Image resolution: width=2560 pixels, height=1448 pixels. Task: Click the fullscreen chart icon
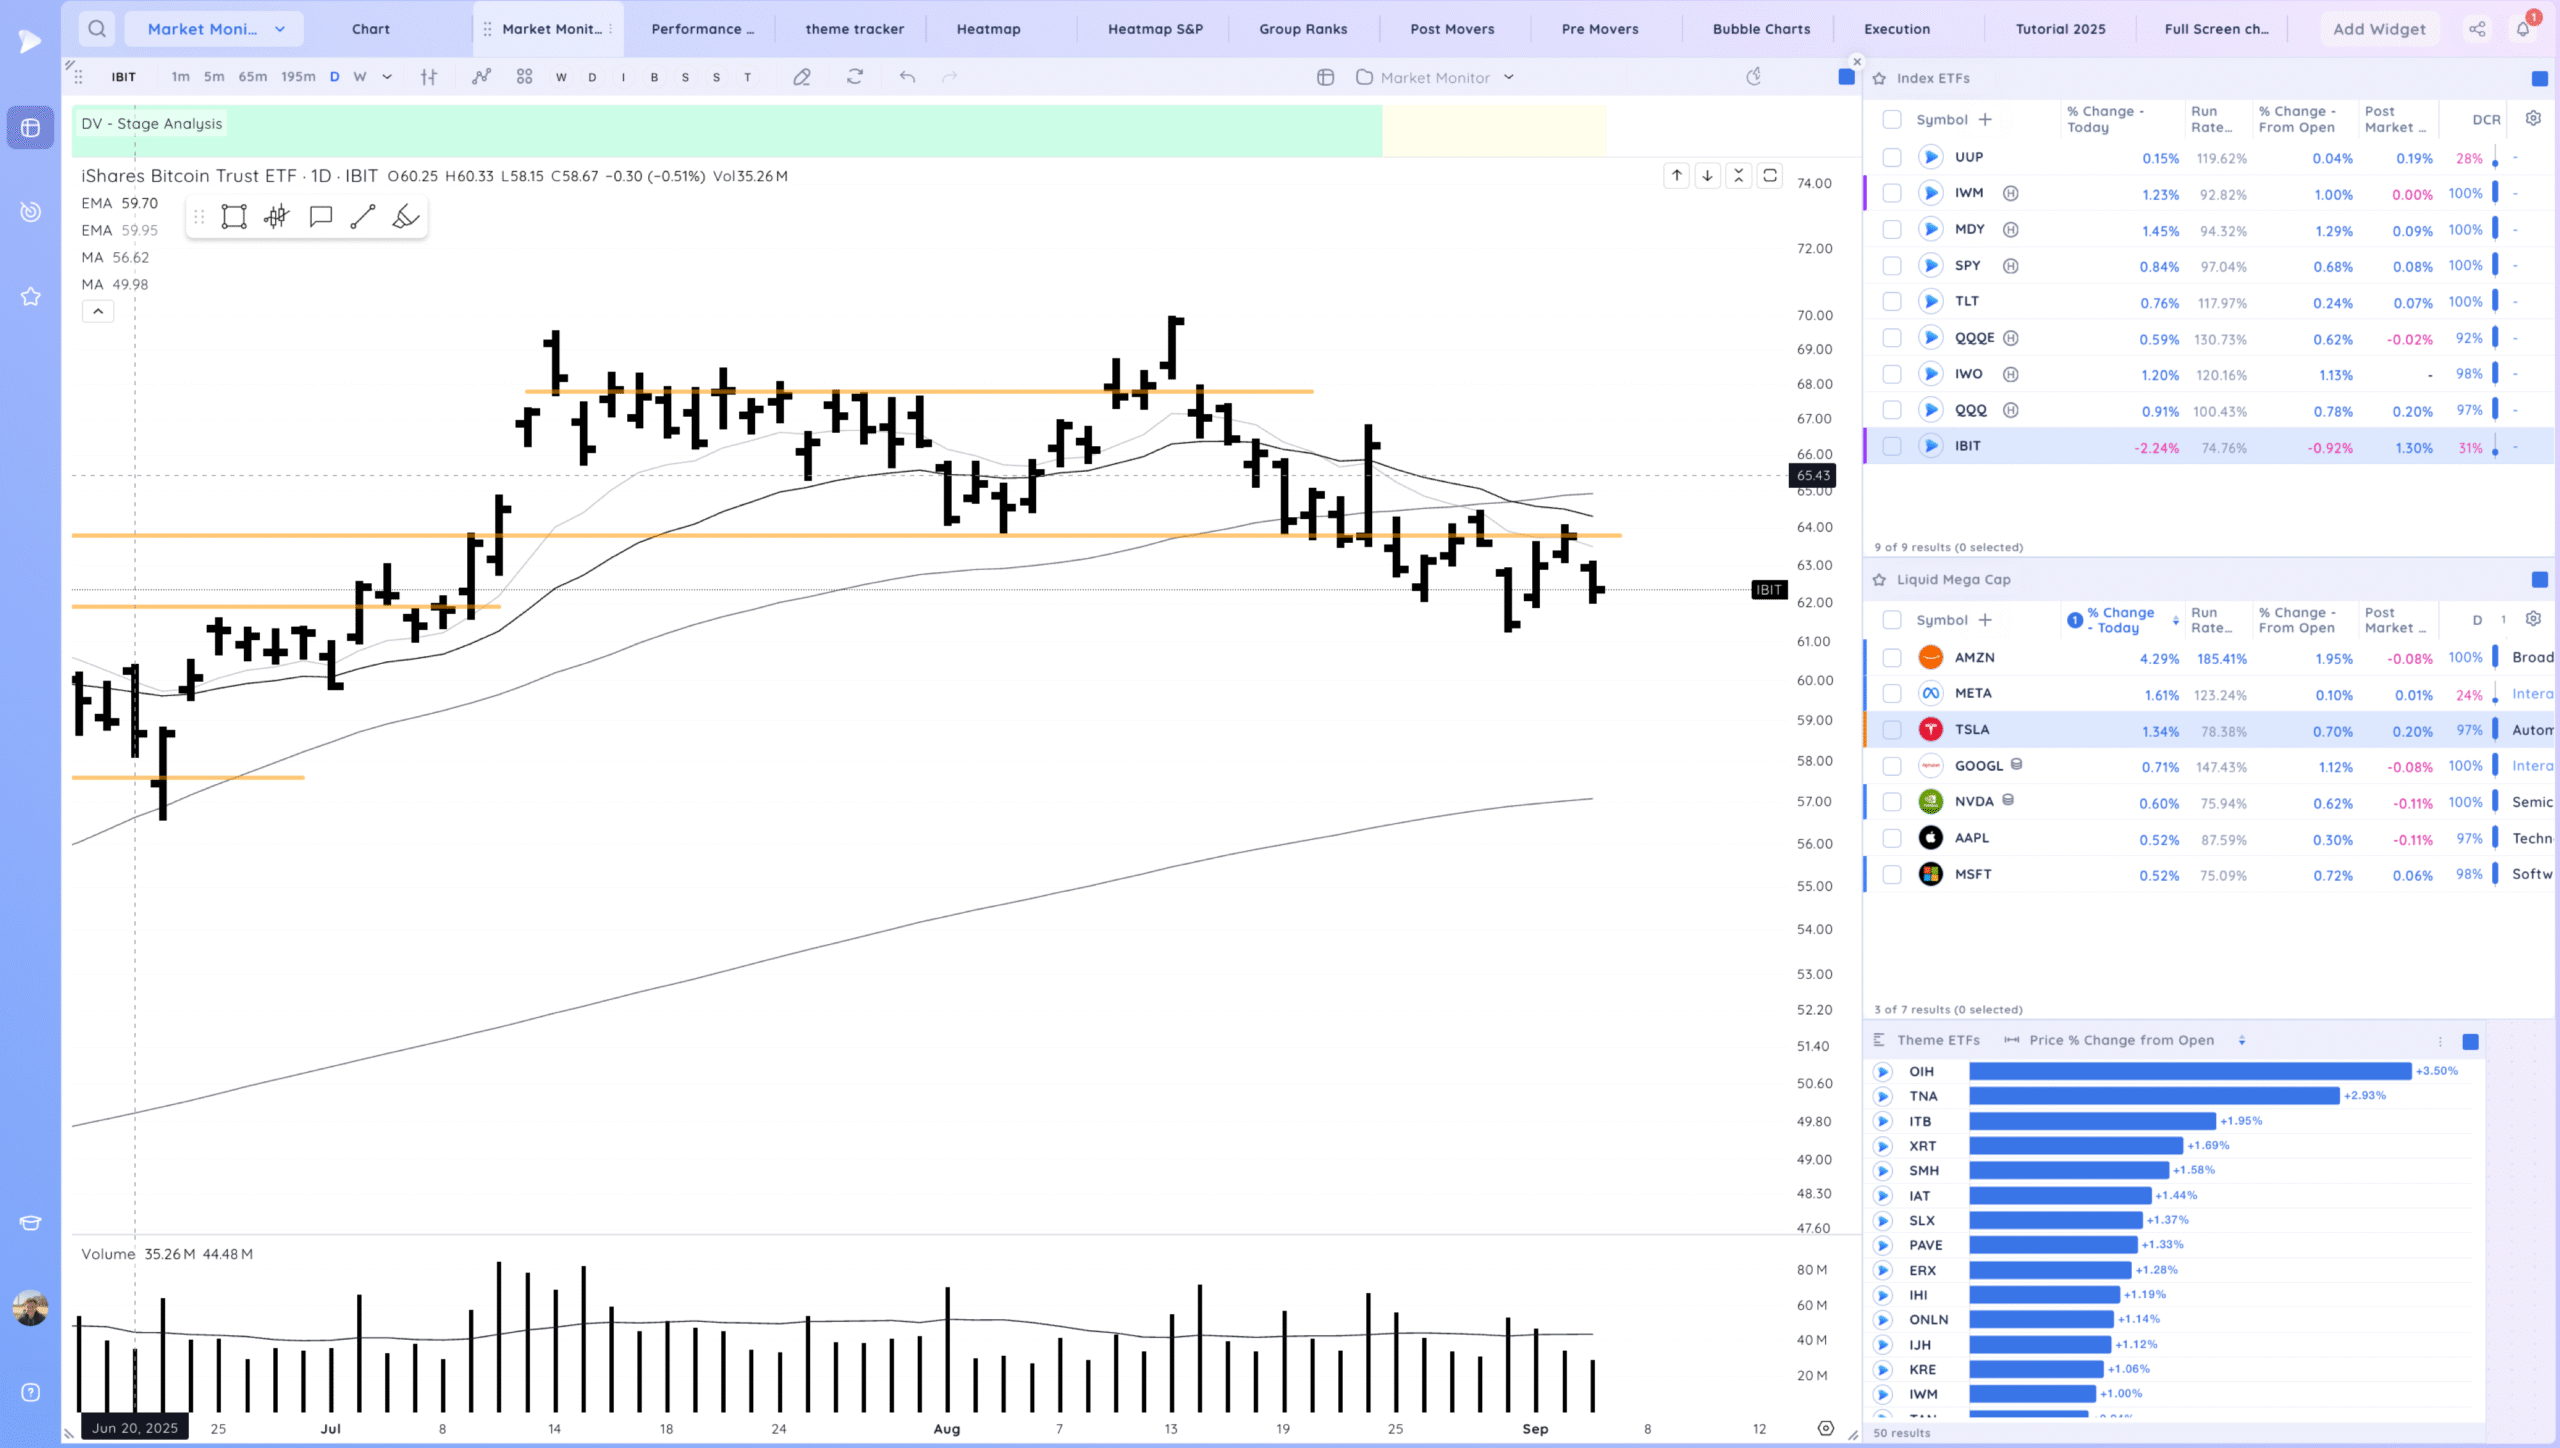coord(1770,176)
